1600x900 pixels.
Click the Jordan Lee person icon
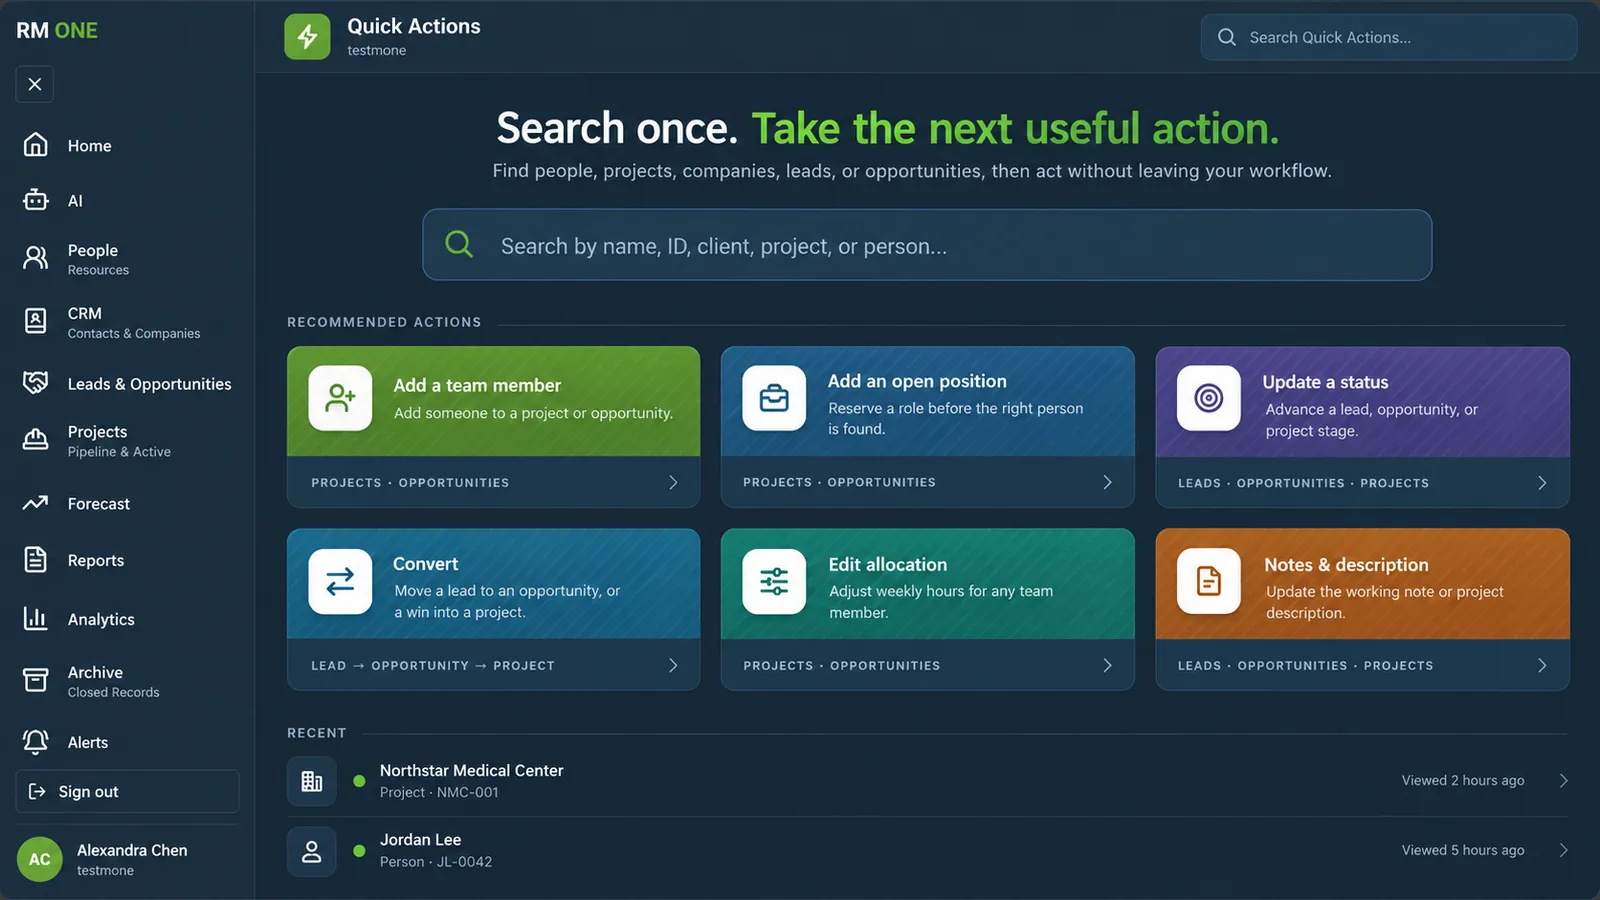[312, 851]
